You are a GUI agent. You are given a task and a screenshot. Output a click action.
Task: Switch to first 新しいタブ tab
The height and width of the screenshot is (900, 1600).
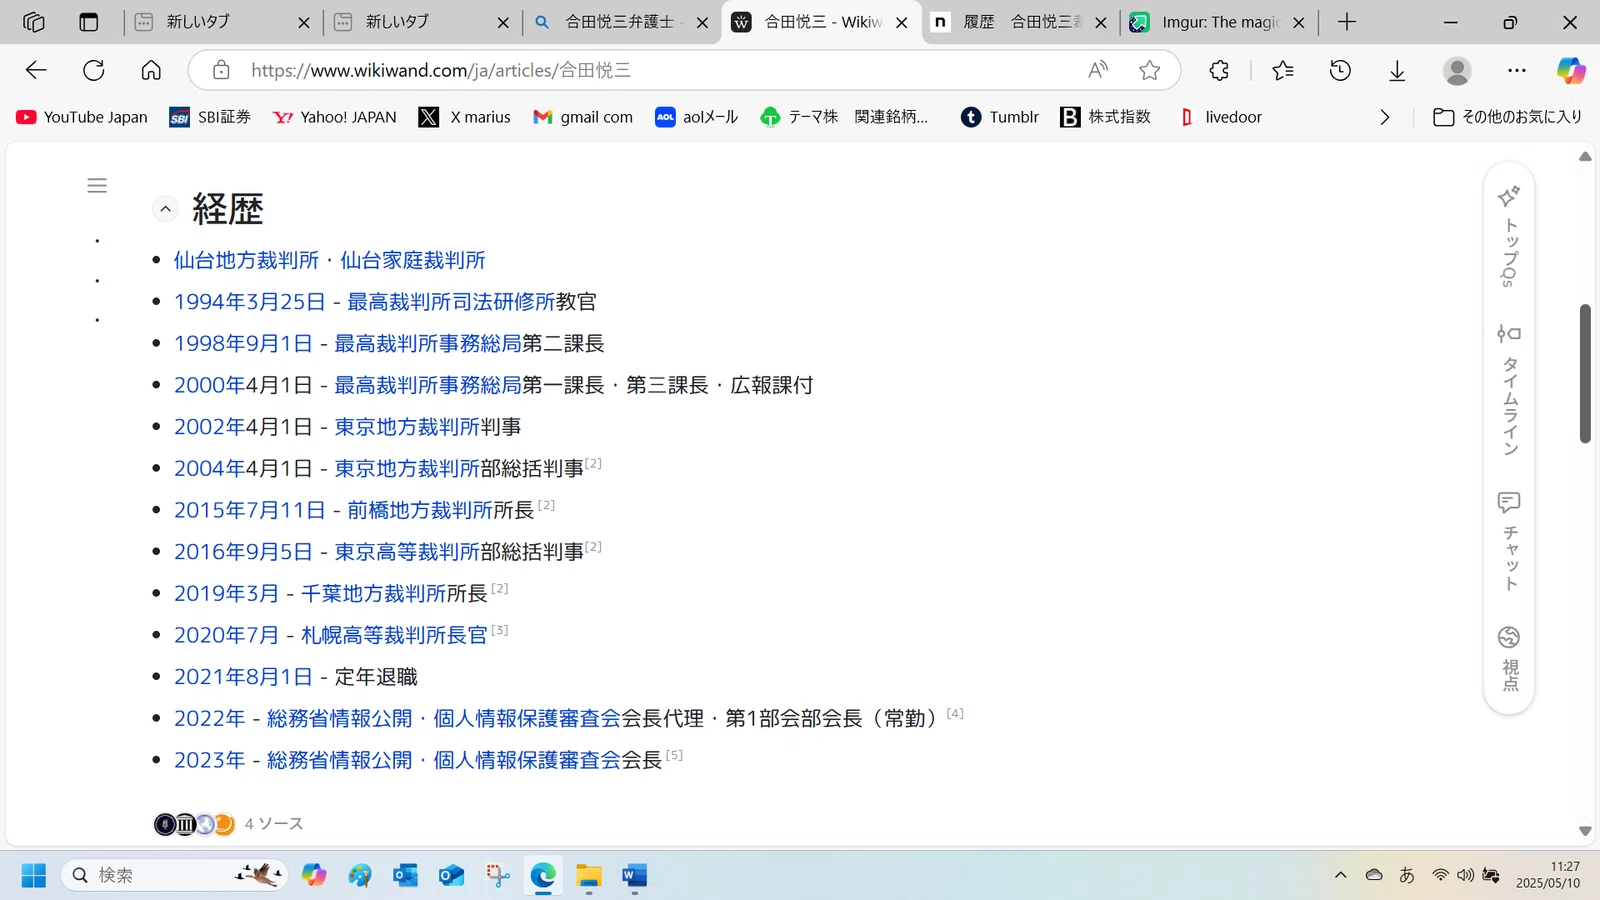coord(222,22)
